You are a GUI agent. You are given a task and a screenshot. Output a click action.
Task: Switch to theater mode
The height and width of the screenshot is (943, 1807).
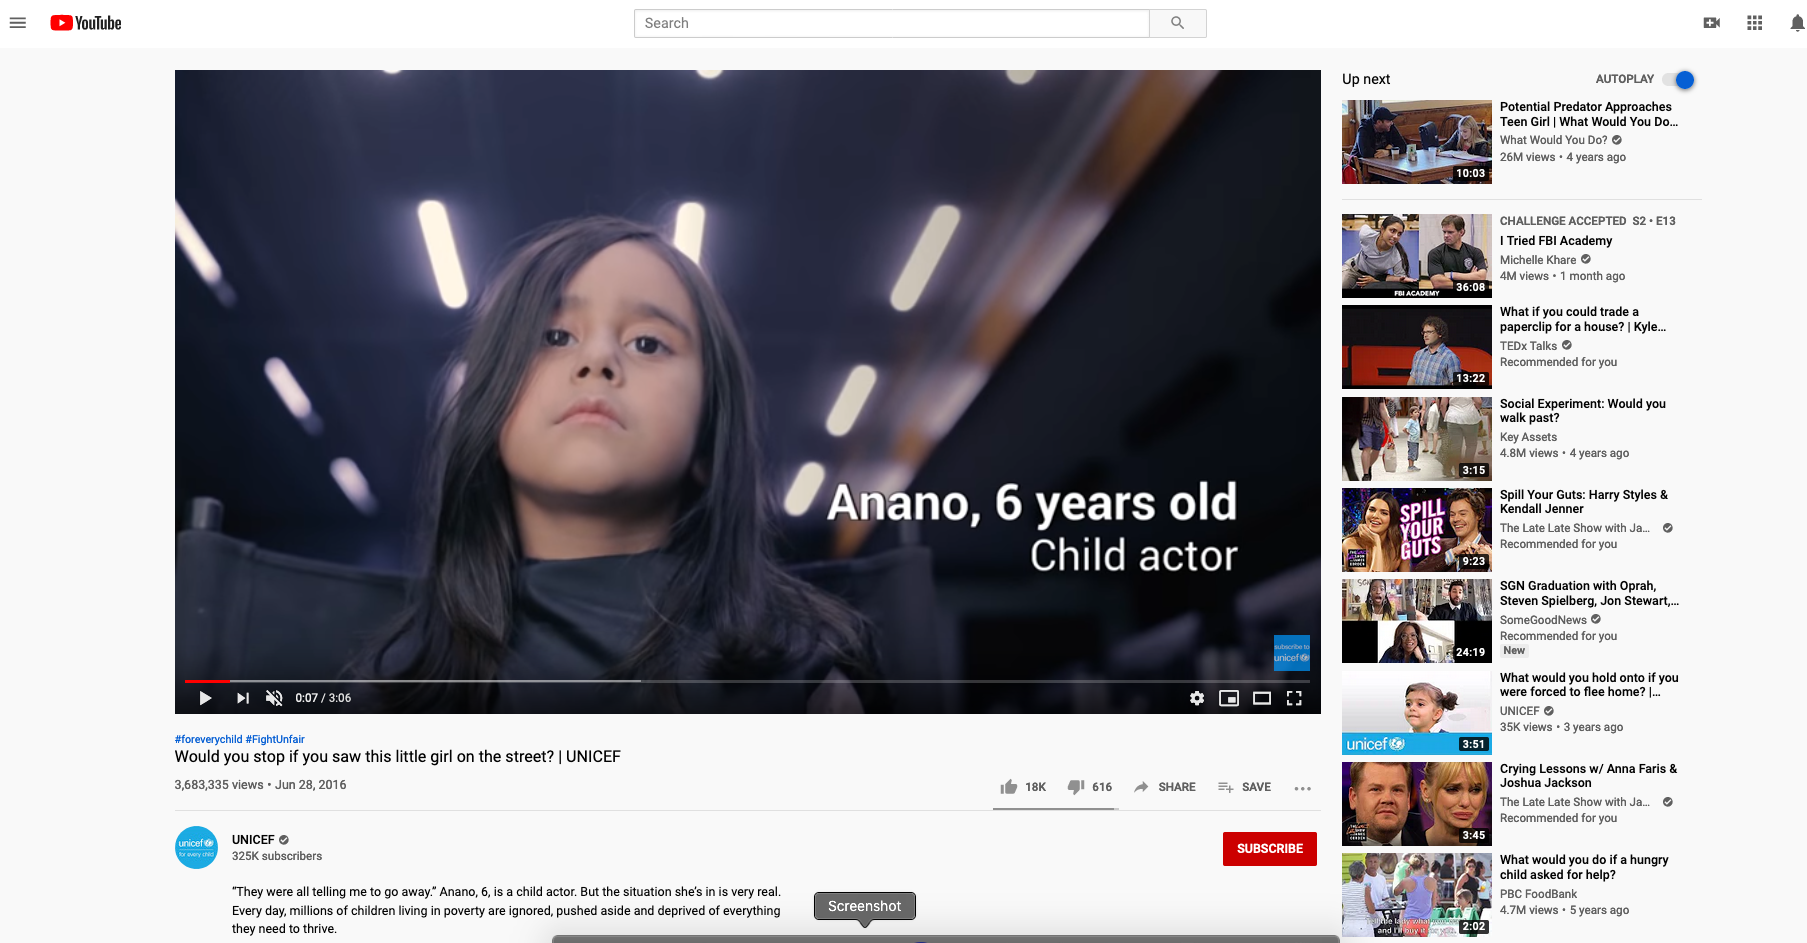(x=1262, y=698)
